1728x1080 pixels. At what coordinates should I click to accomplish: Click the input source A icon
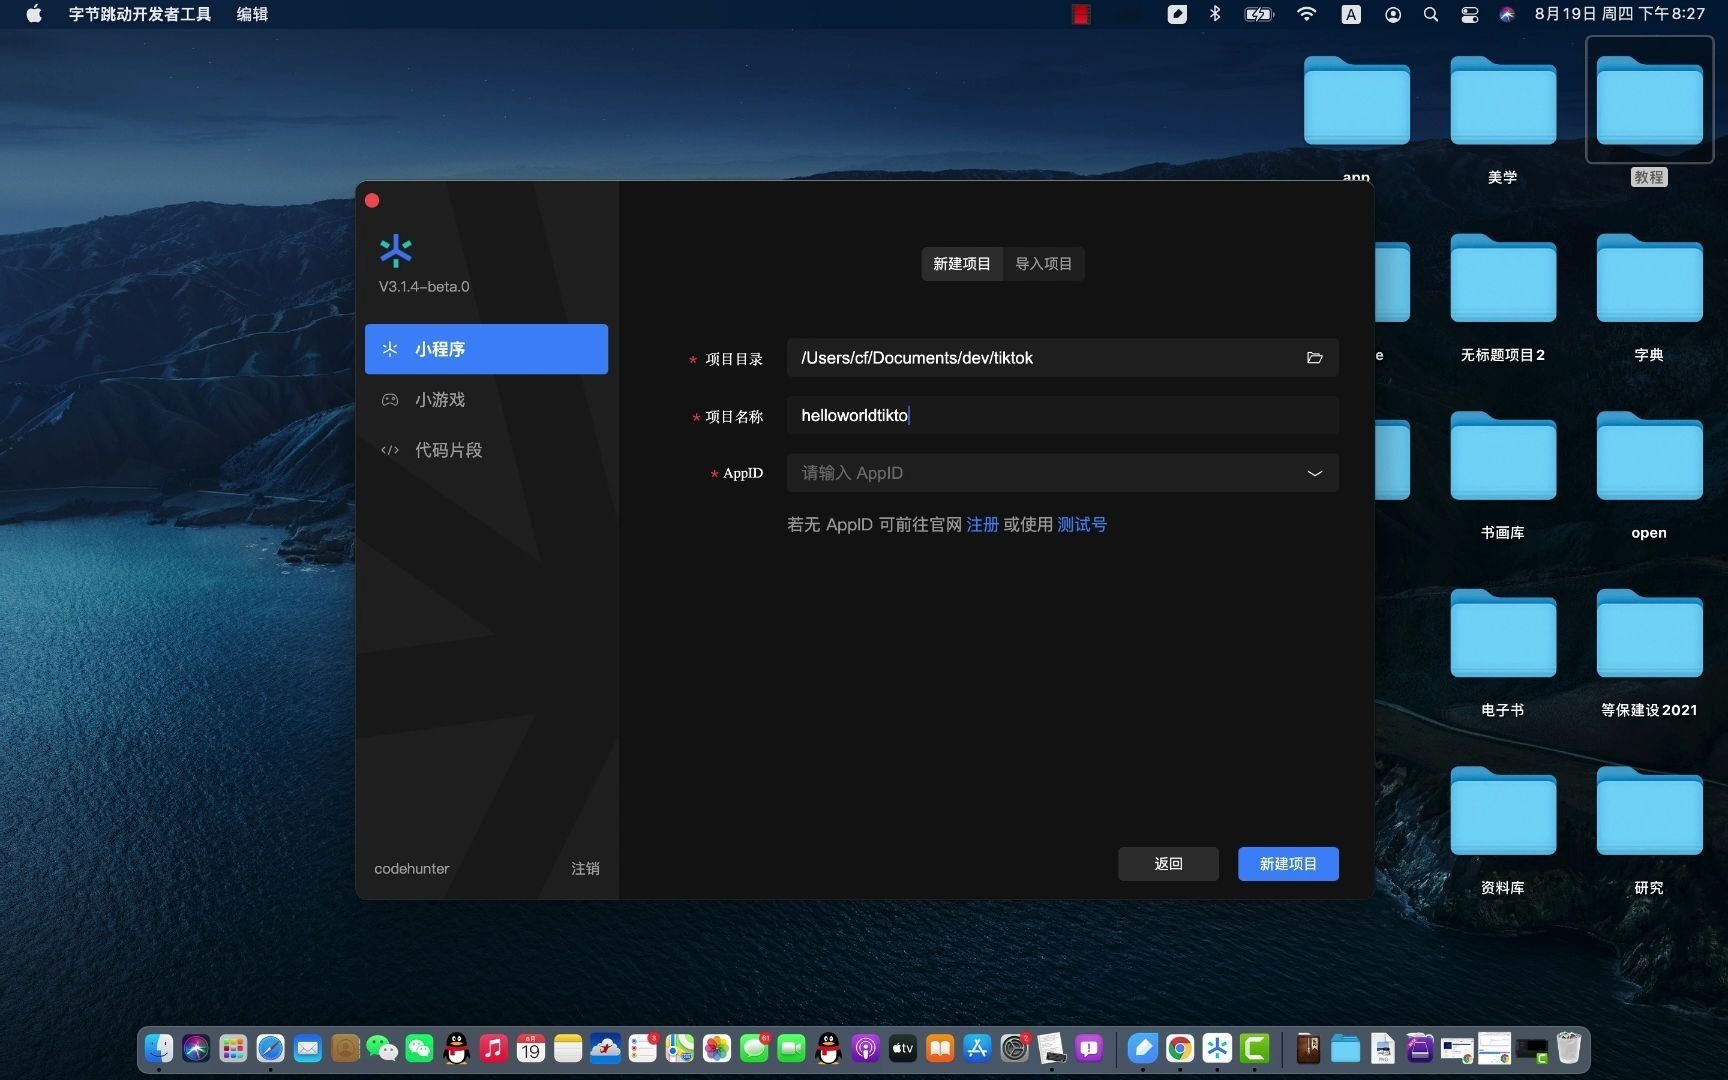[x=1351, y=14]
